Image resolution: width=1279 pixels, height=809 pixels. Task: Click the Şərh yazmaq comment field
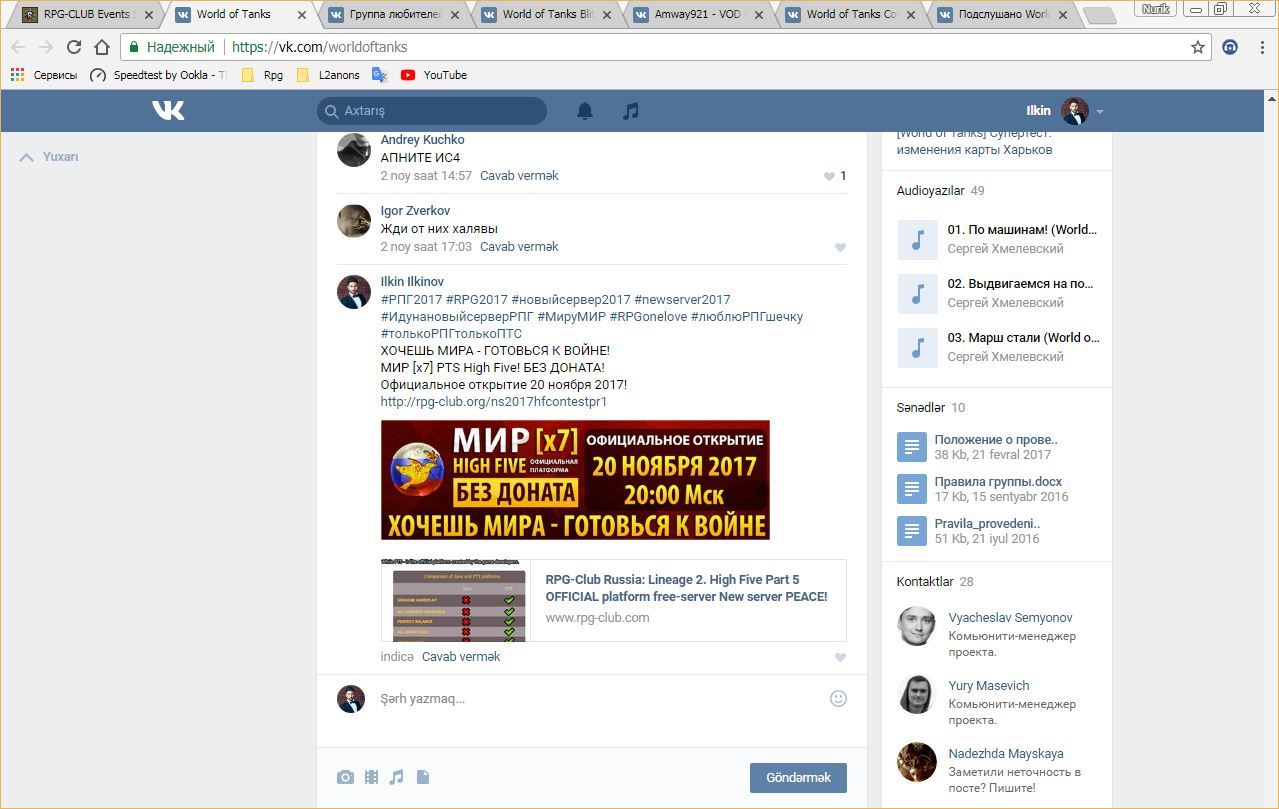click(595, 698)
